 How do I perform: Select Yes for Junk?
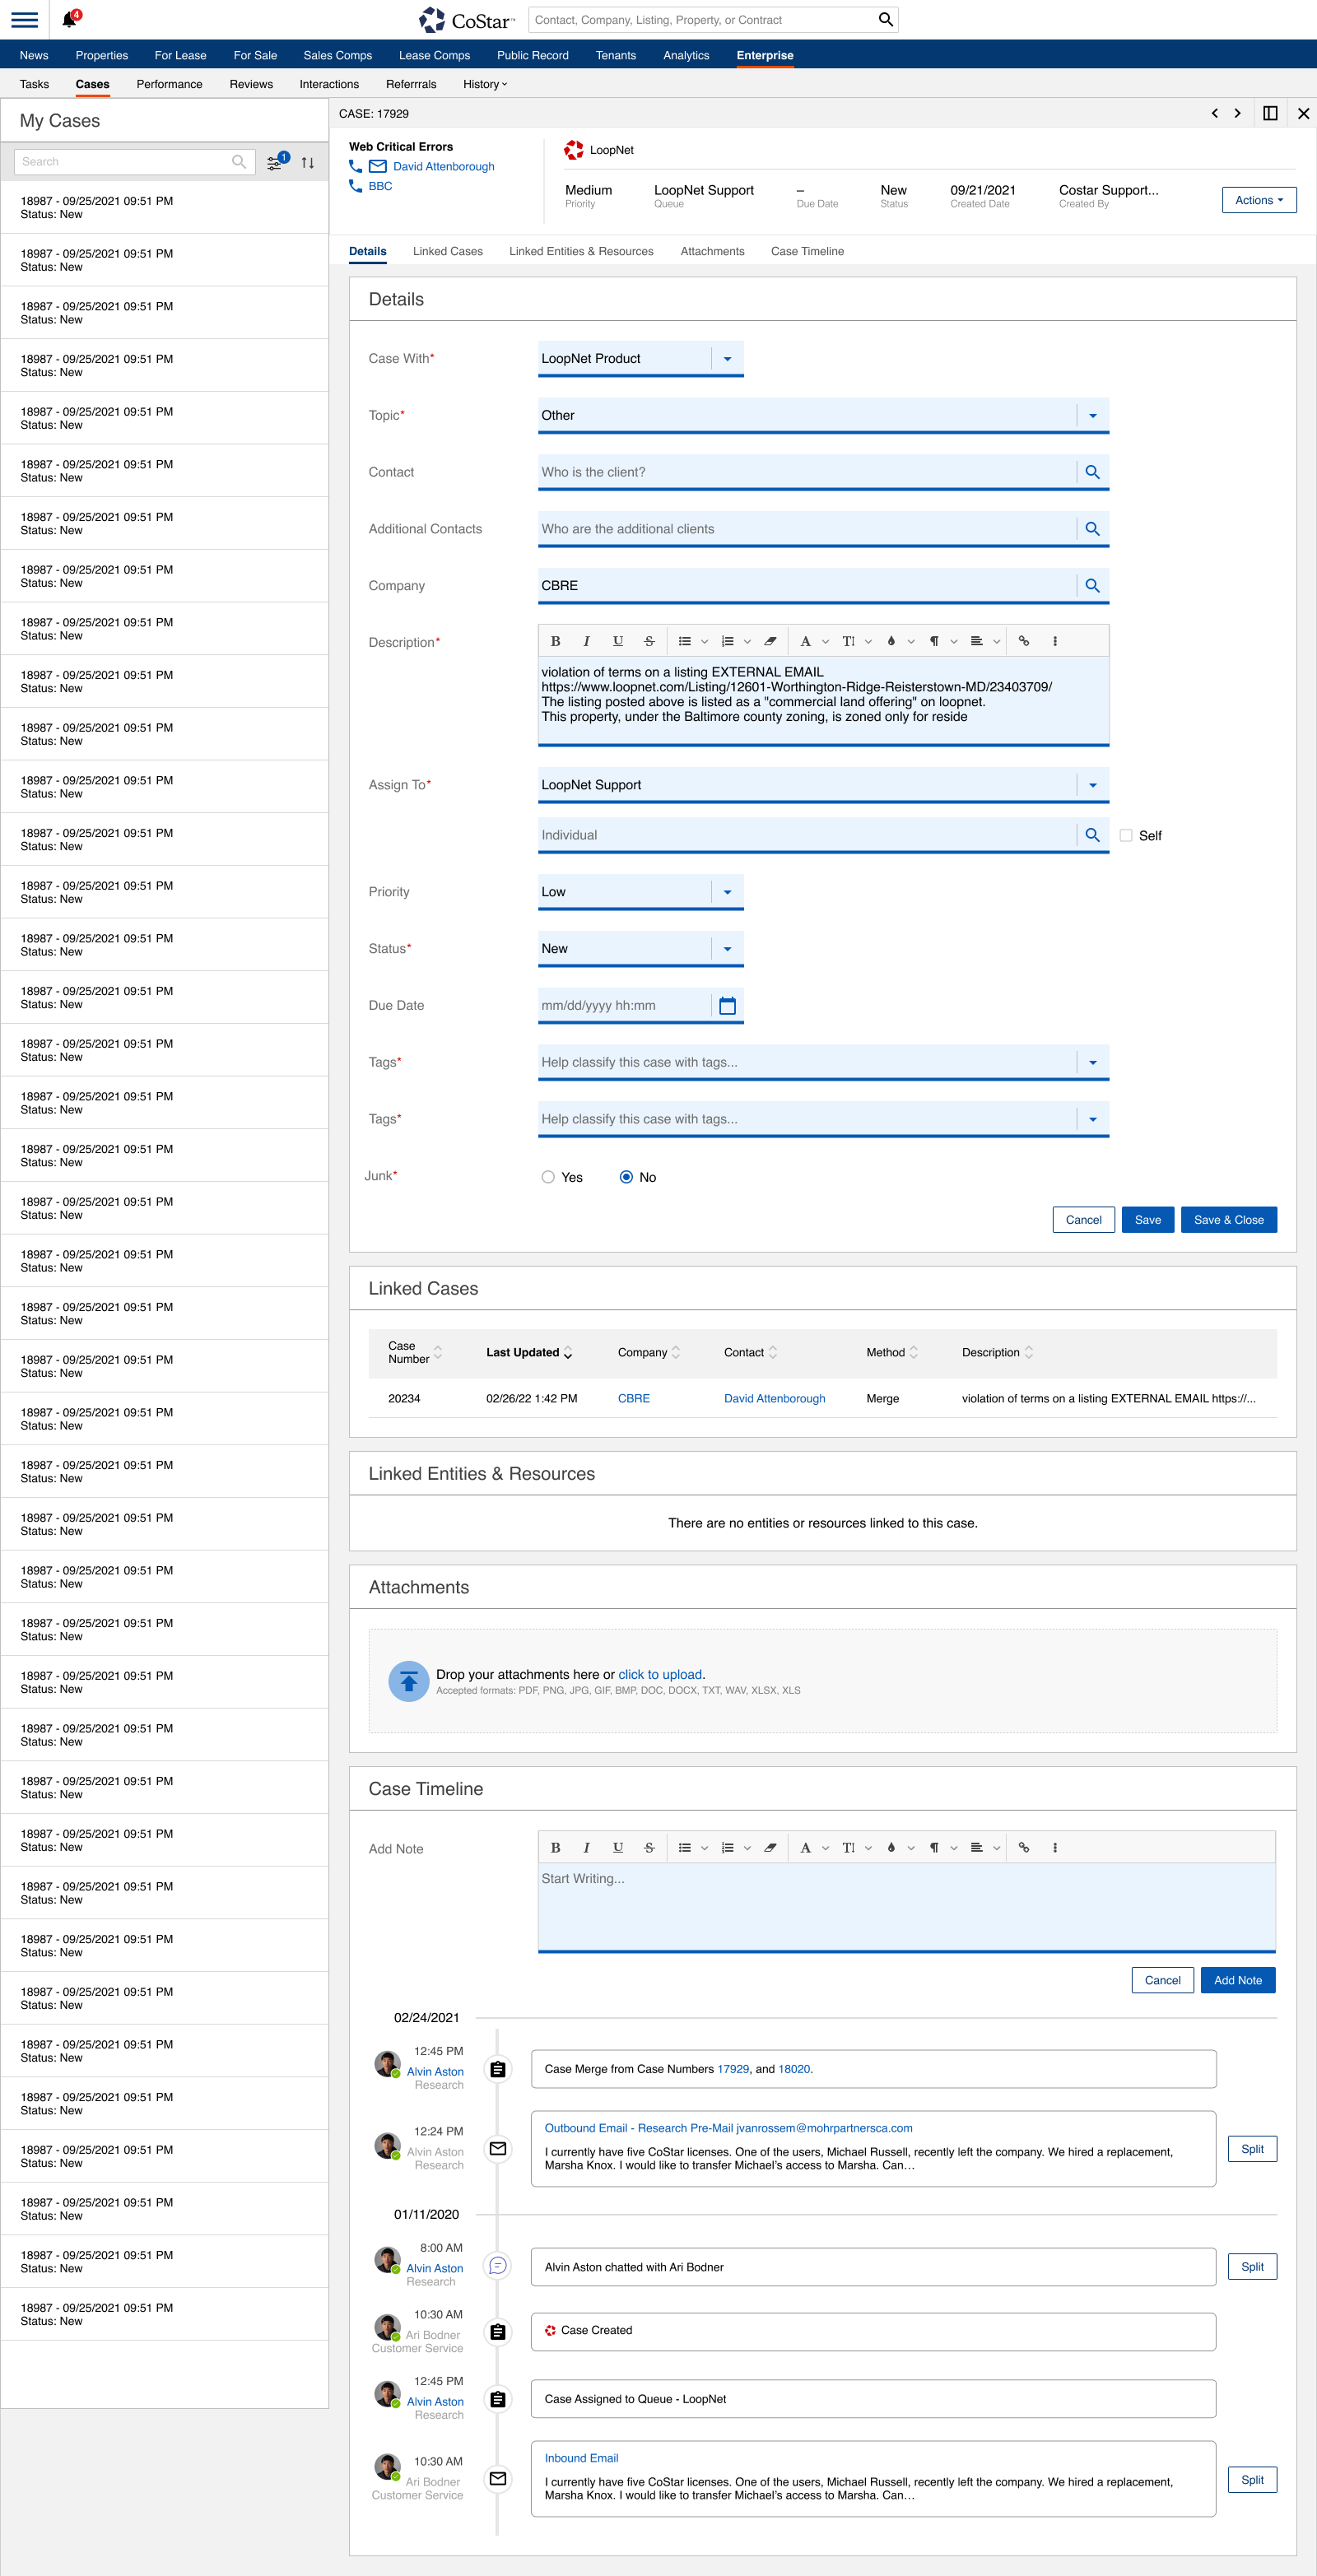tap(548, 1177)
